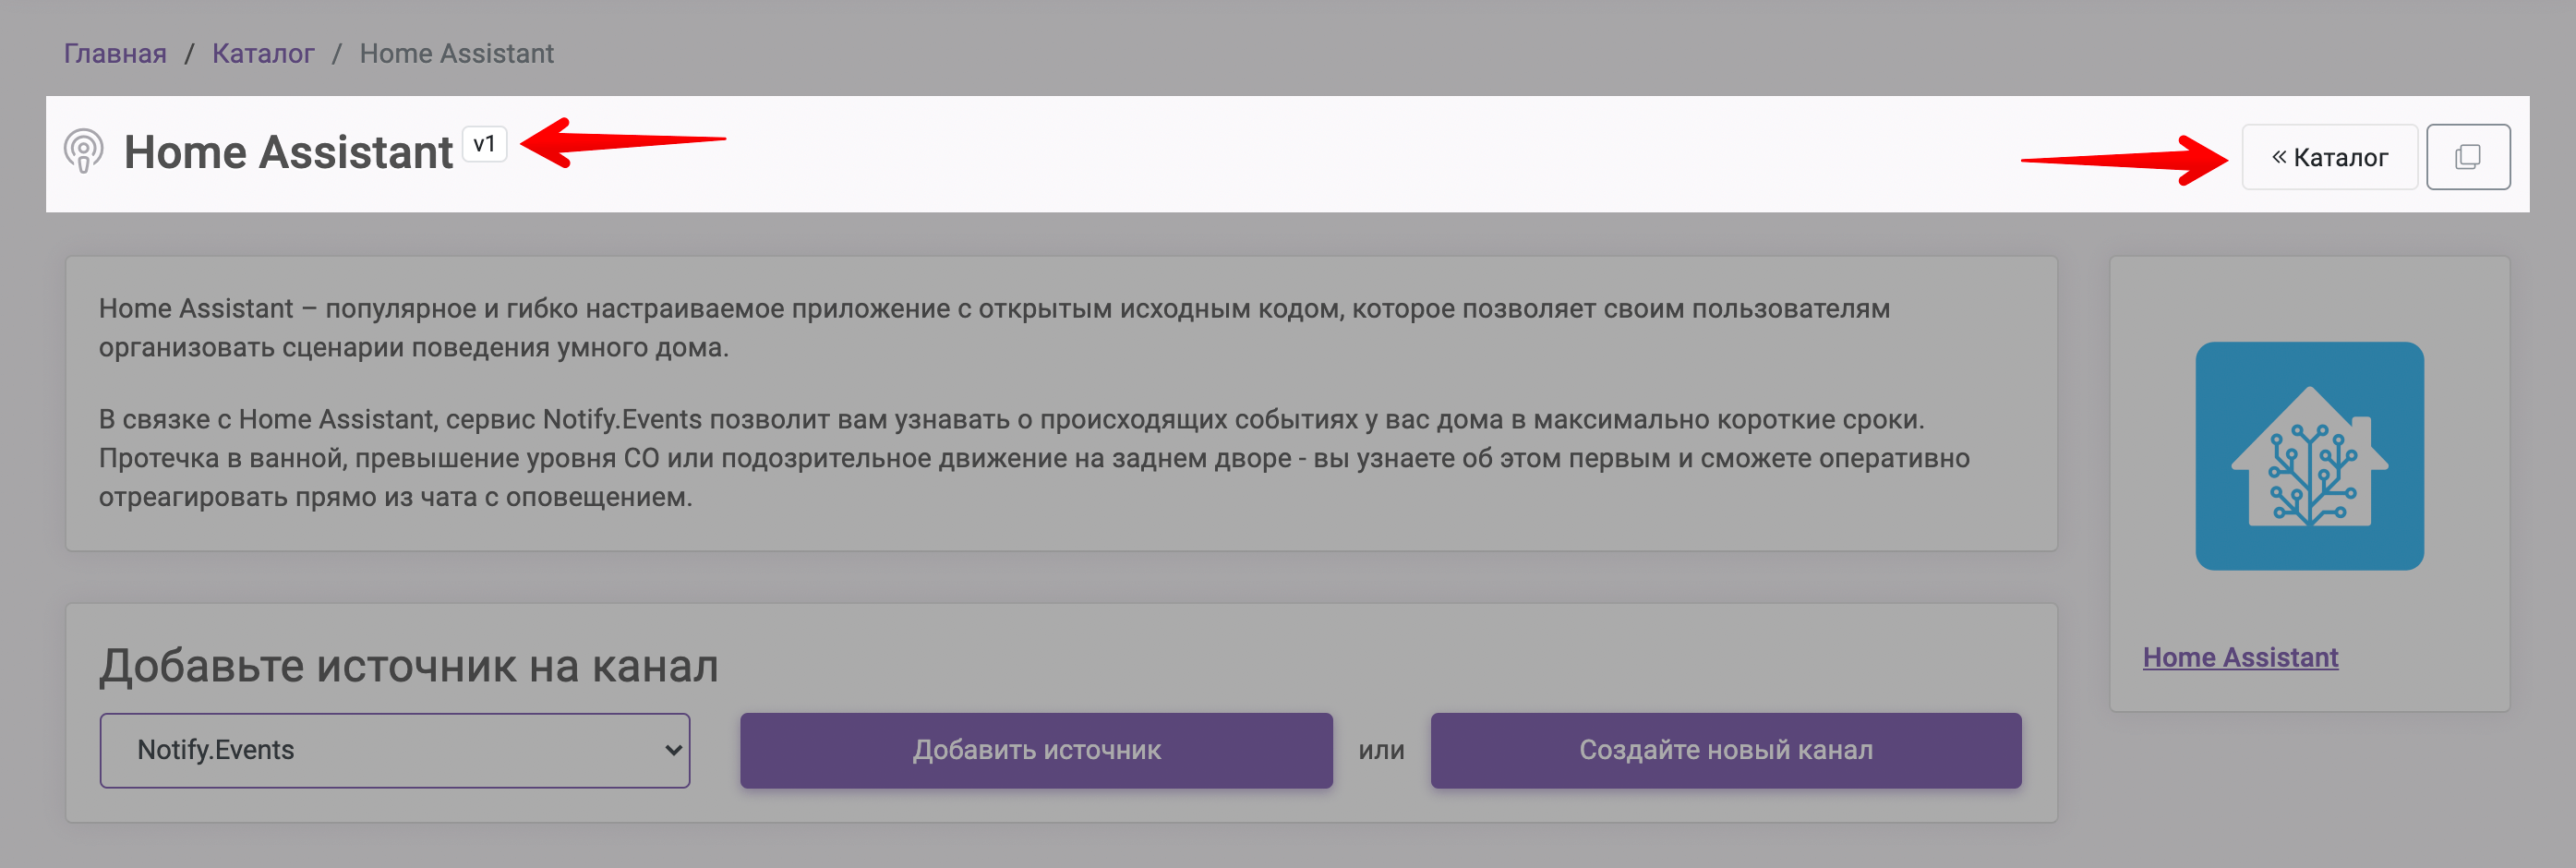
Task: Click the Home Assistant page heading
Action: point(288,153)
